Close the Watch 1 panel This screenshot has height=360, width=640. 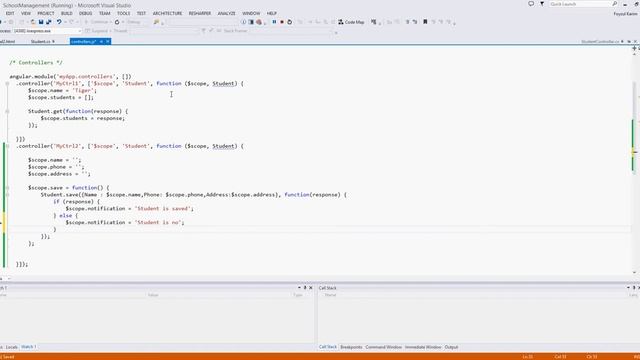[311, 288]
